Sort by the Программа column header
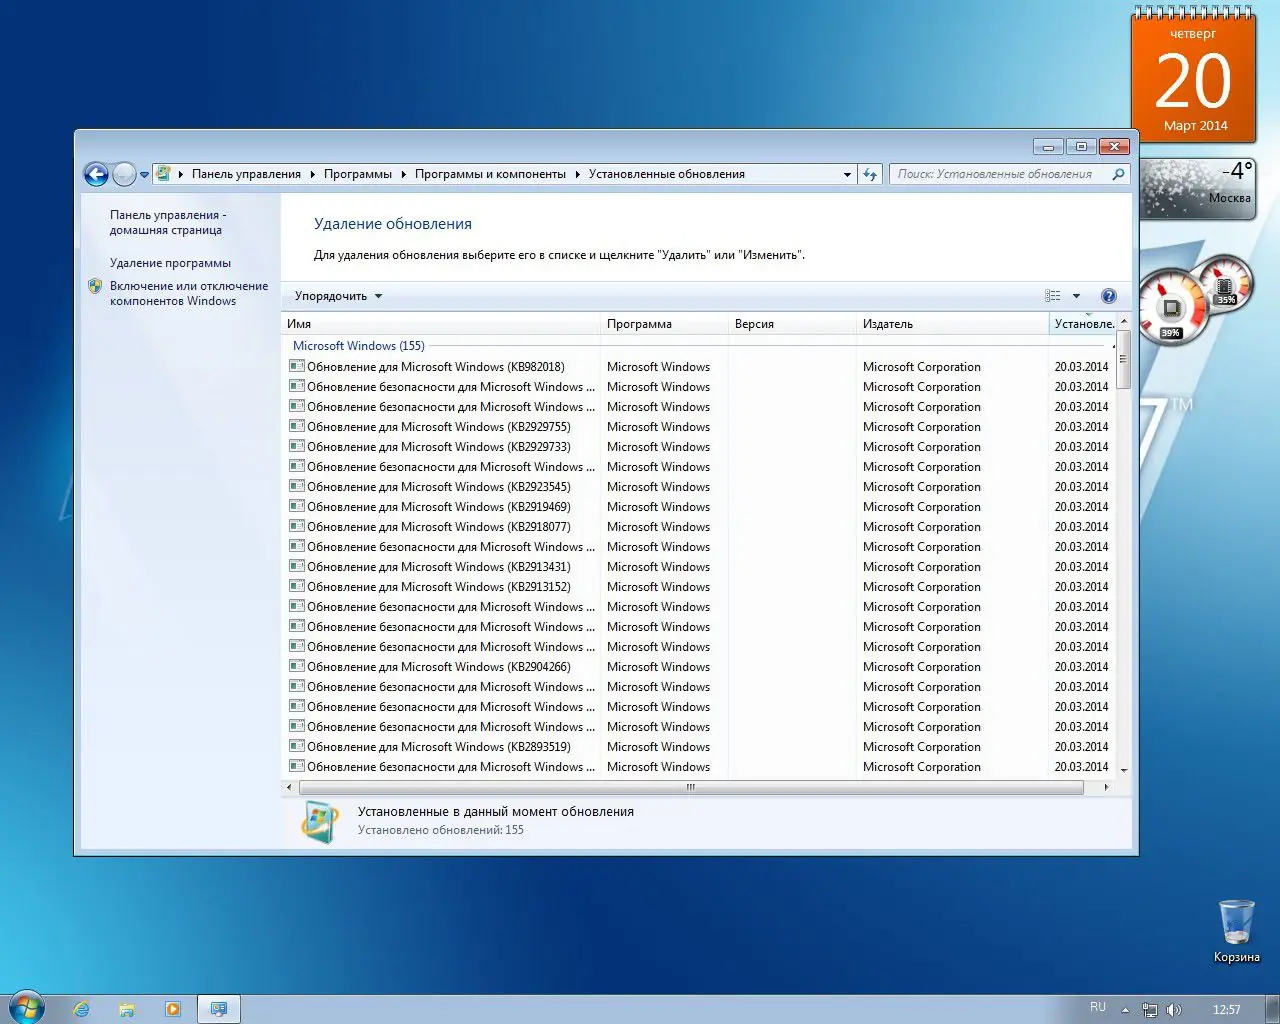Viewport: 1280px width, 1024px height. point(665,324)
